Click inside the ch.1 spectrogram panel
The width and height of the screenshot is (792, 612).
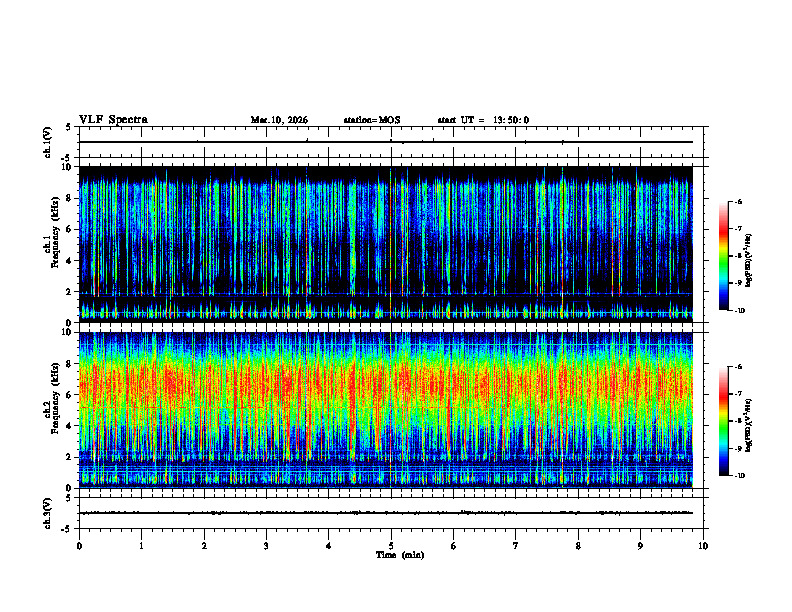click(x=386, y=244)
